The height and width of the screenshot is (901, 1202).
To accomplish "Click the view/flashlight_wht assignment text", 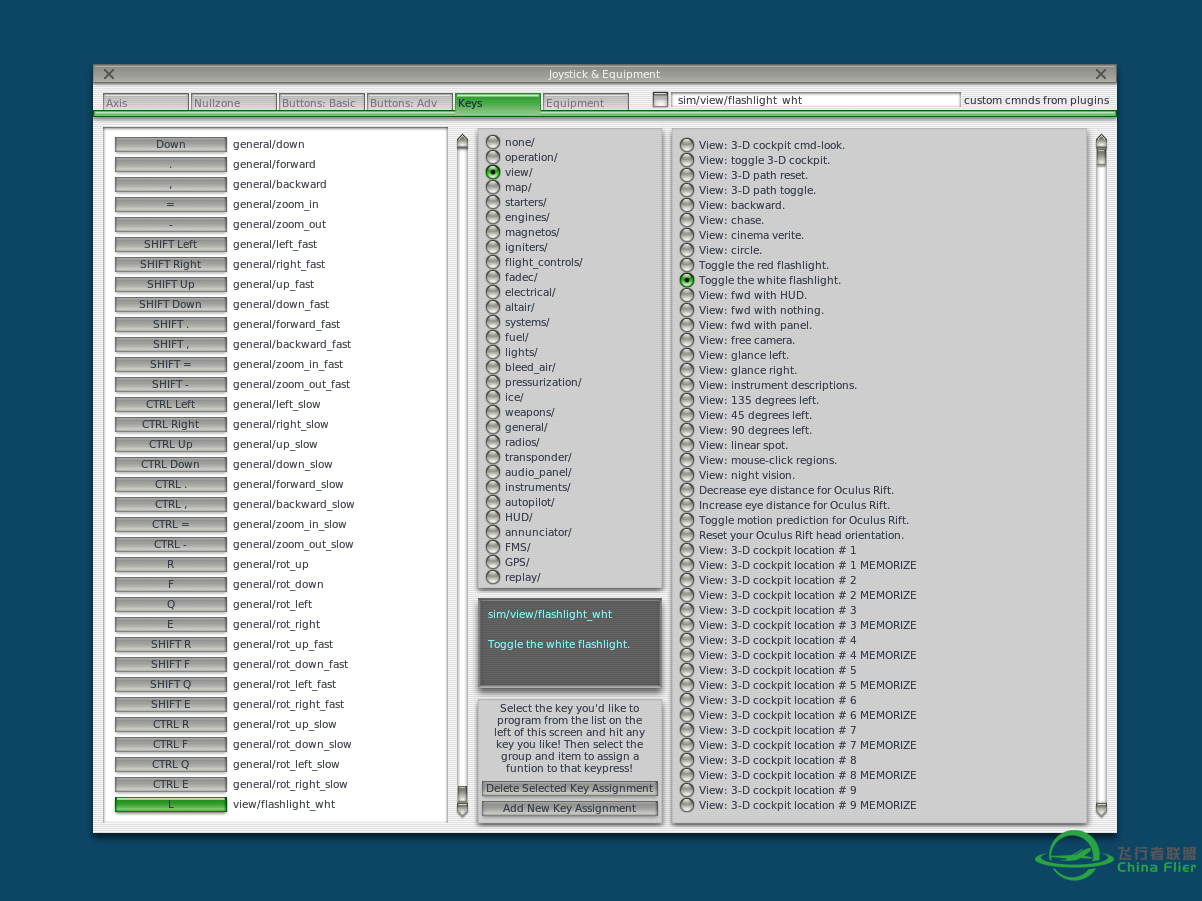I will 284,804.
